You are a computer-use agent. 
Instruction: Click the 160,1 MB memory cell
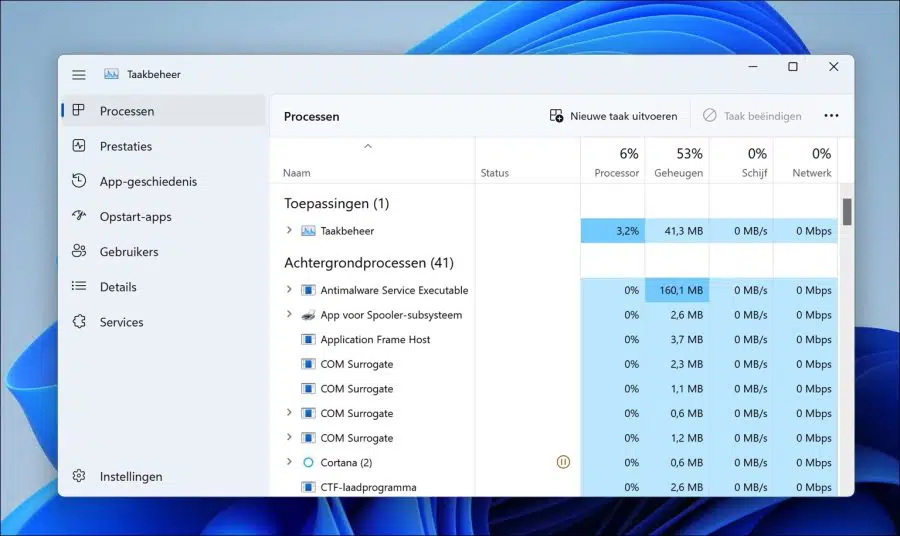click(x=677, y=290)
